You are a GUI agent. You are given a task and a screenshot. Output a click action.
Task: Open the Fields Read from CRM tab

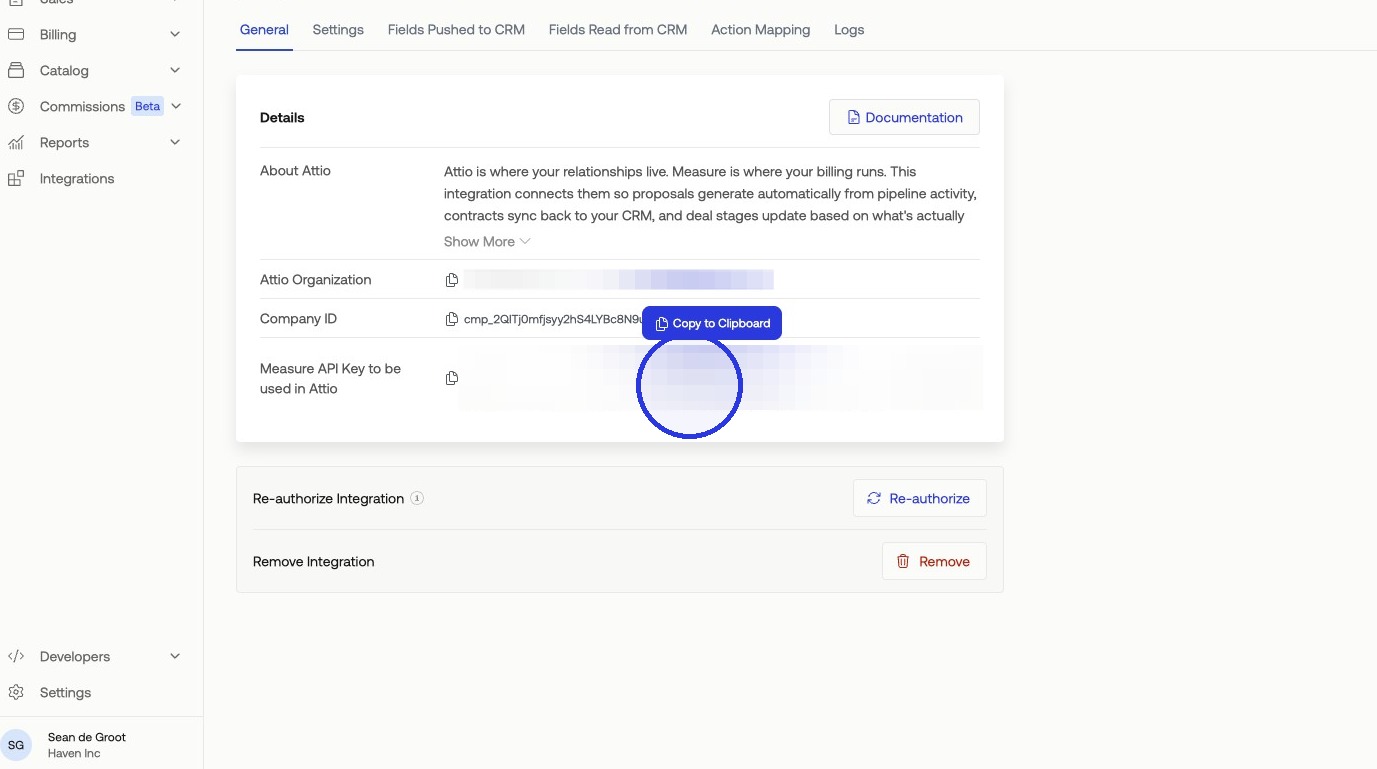(618, 30)
